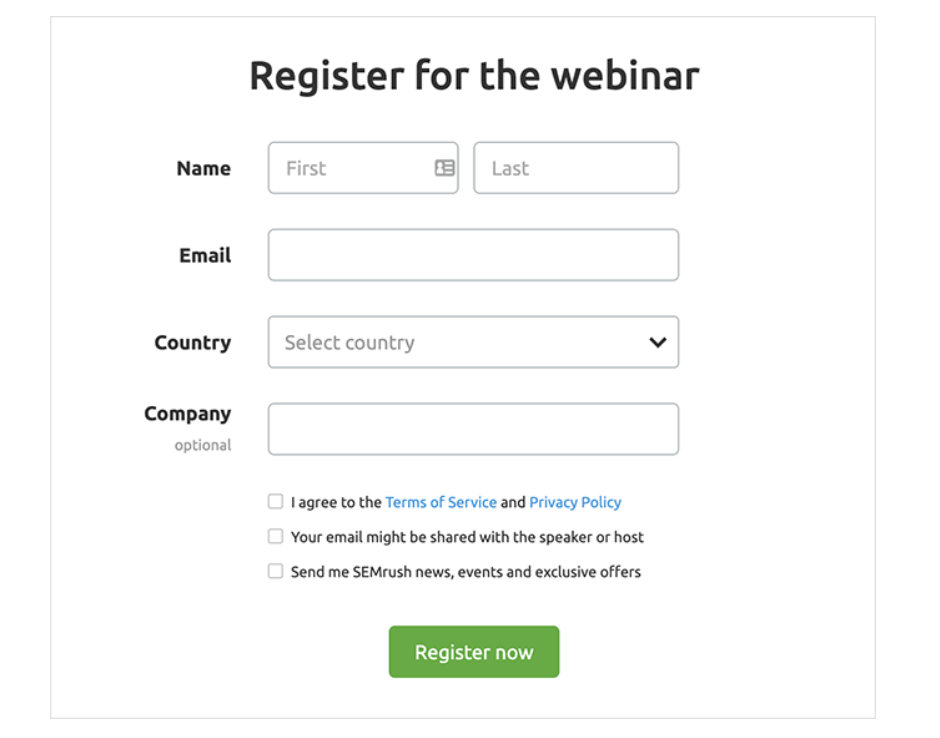Select the Email input box

(x=473, y=255)
